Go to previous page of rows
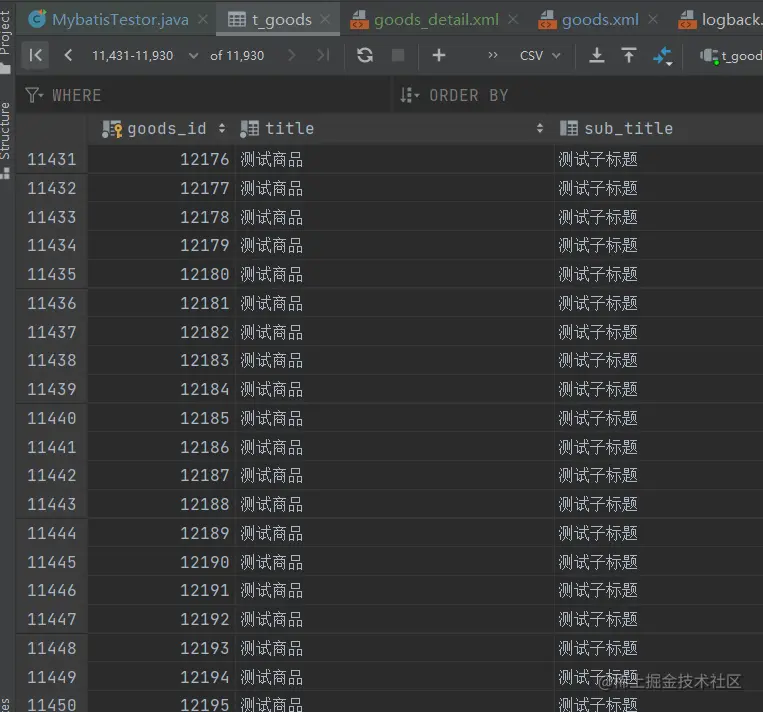Screen dimensions: 763x712 (69, 55)
